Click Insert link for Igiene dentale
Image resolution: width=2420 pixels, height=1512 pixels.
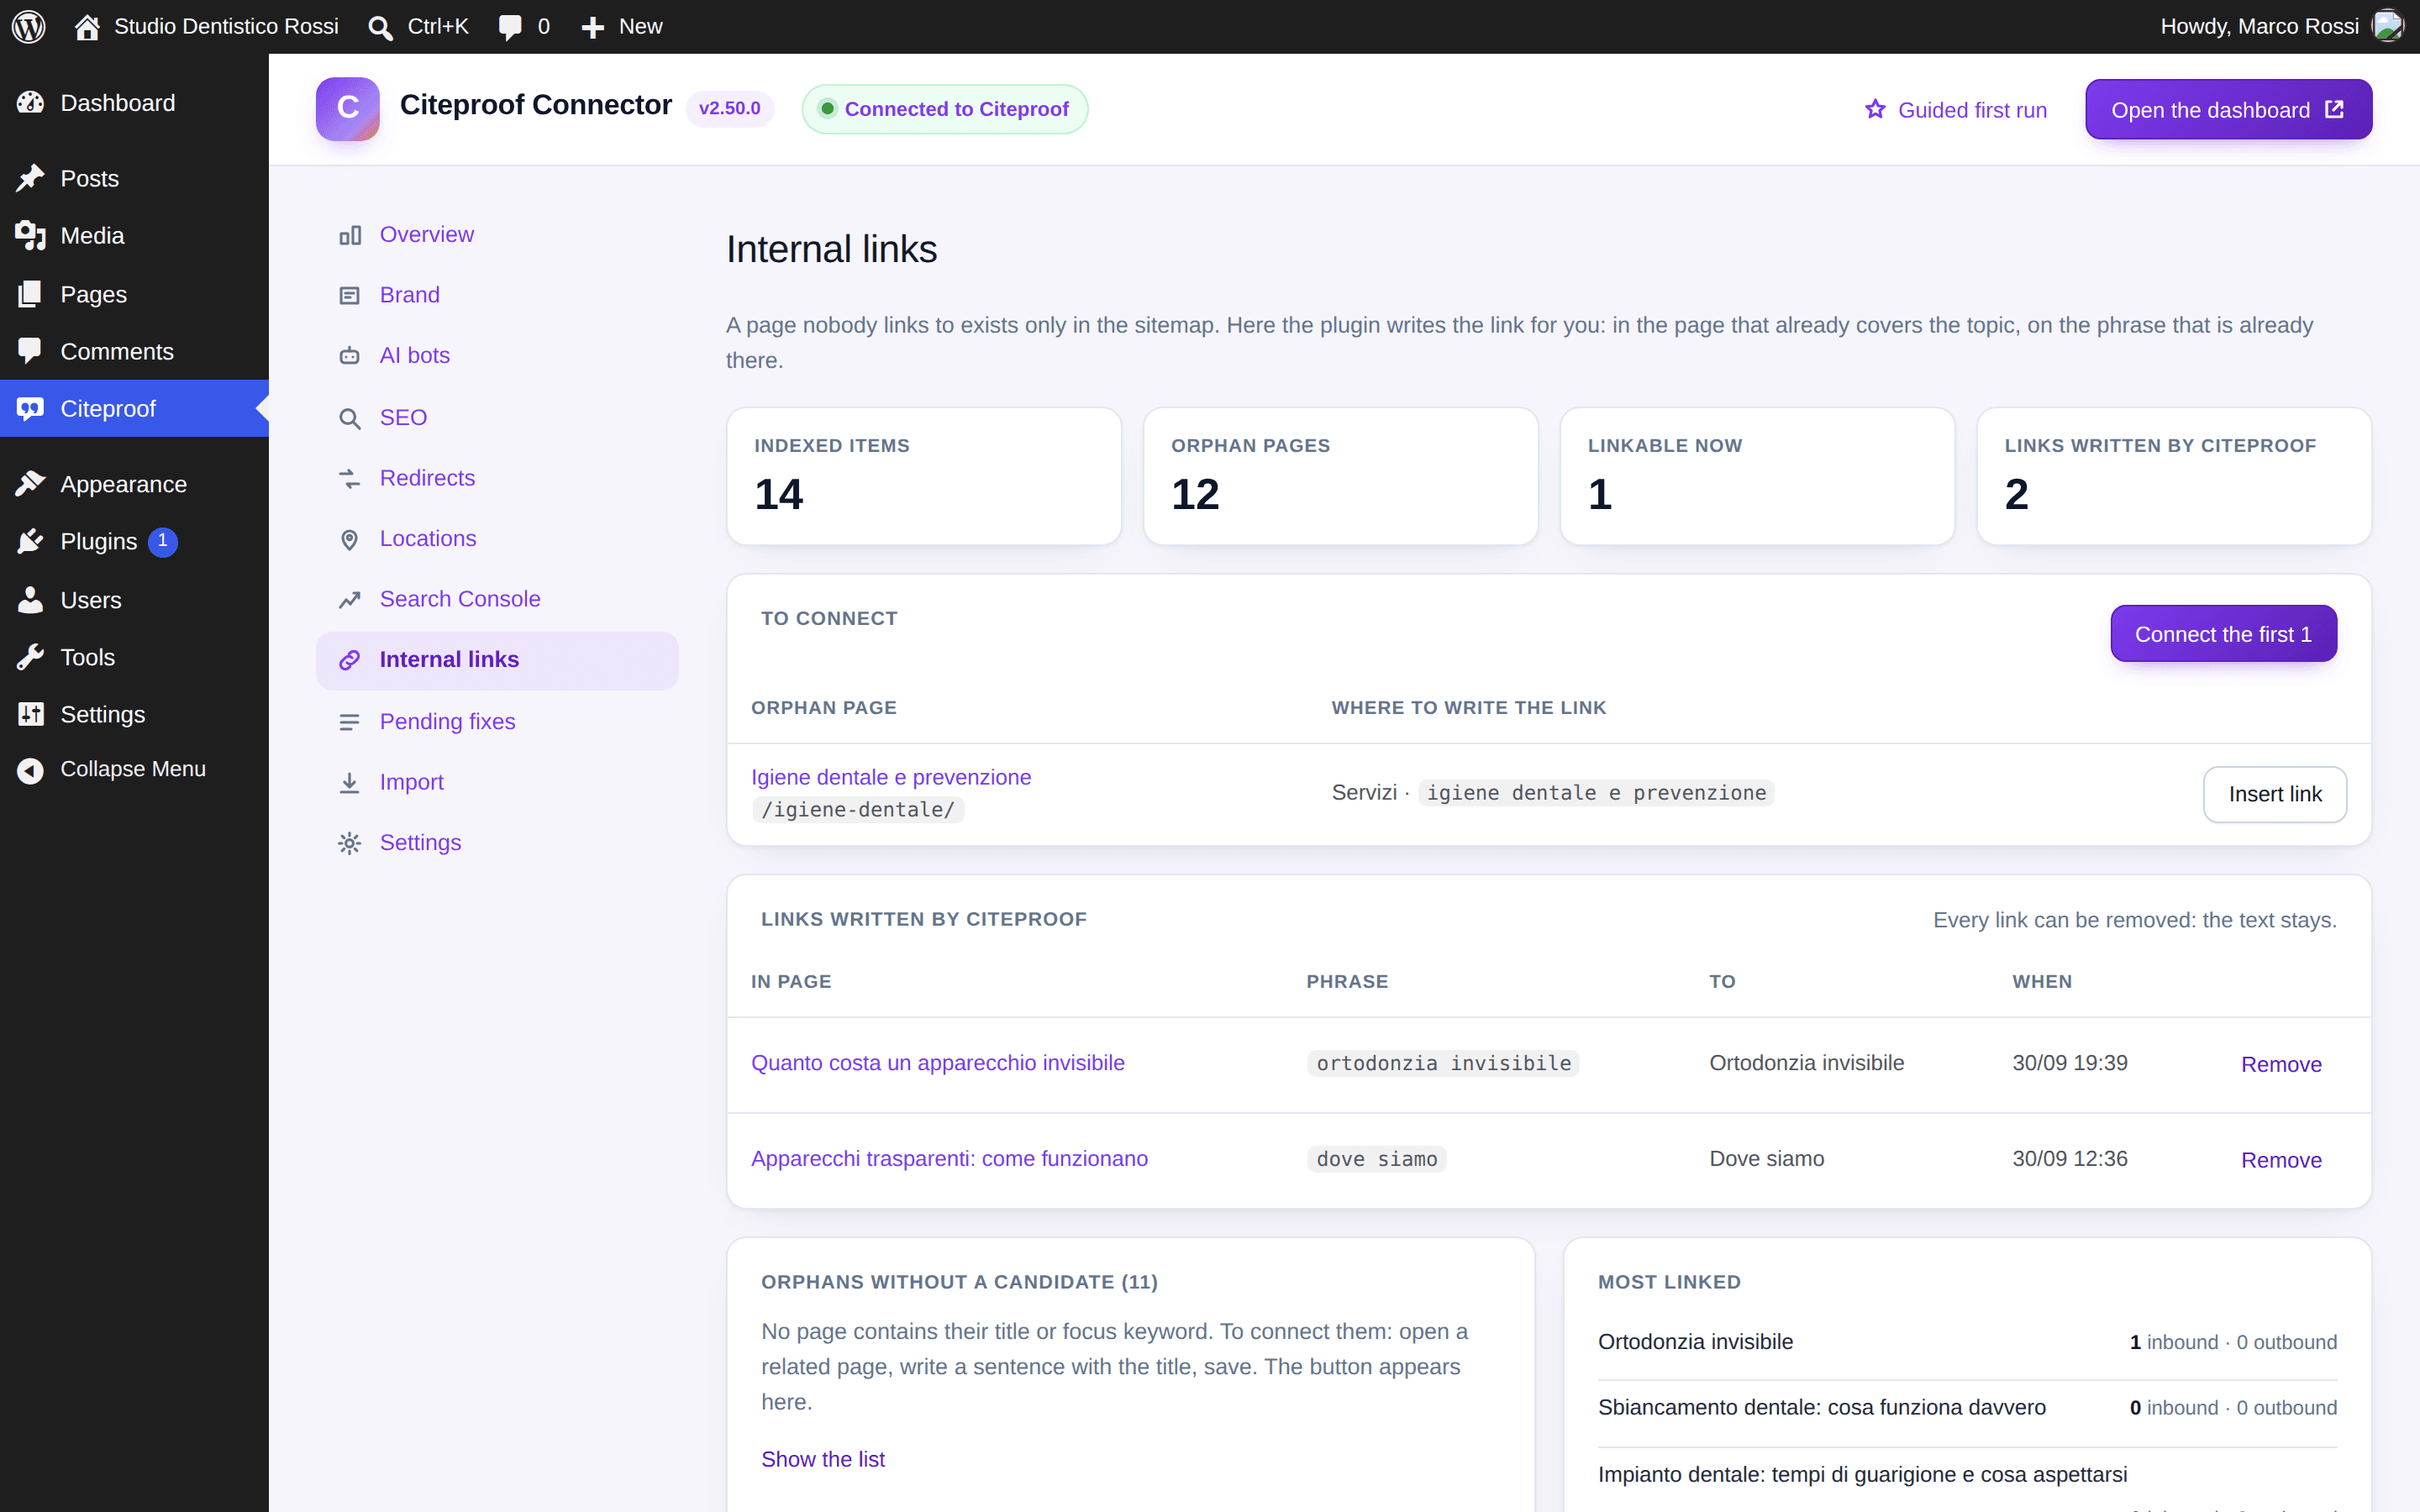click(x=2274, y=794)
